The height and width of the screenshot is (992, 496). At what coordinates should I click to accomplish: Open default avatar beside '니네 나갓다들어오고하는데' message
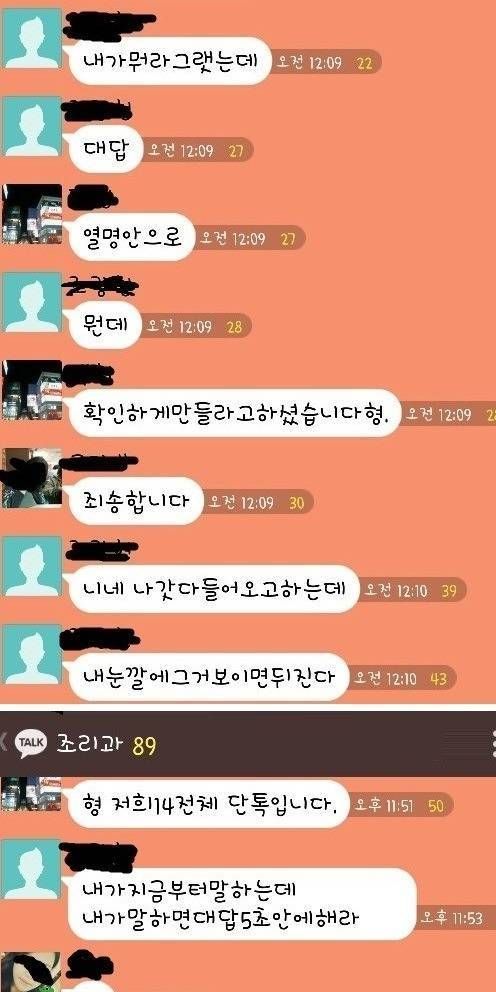point(32,566)
